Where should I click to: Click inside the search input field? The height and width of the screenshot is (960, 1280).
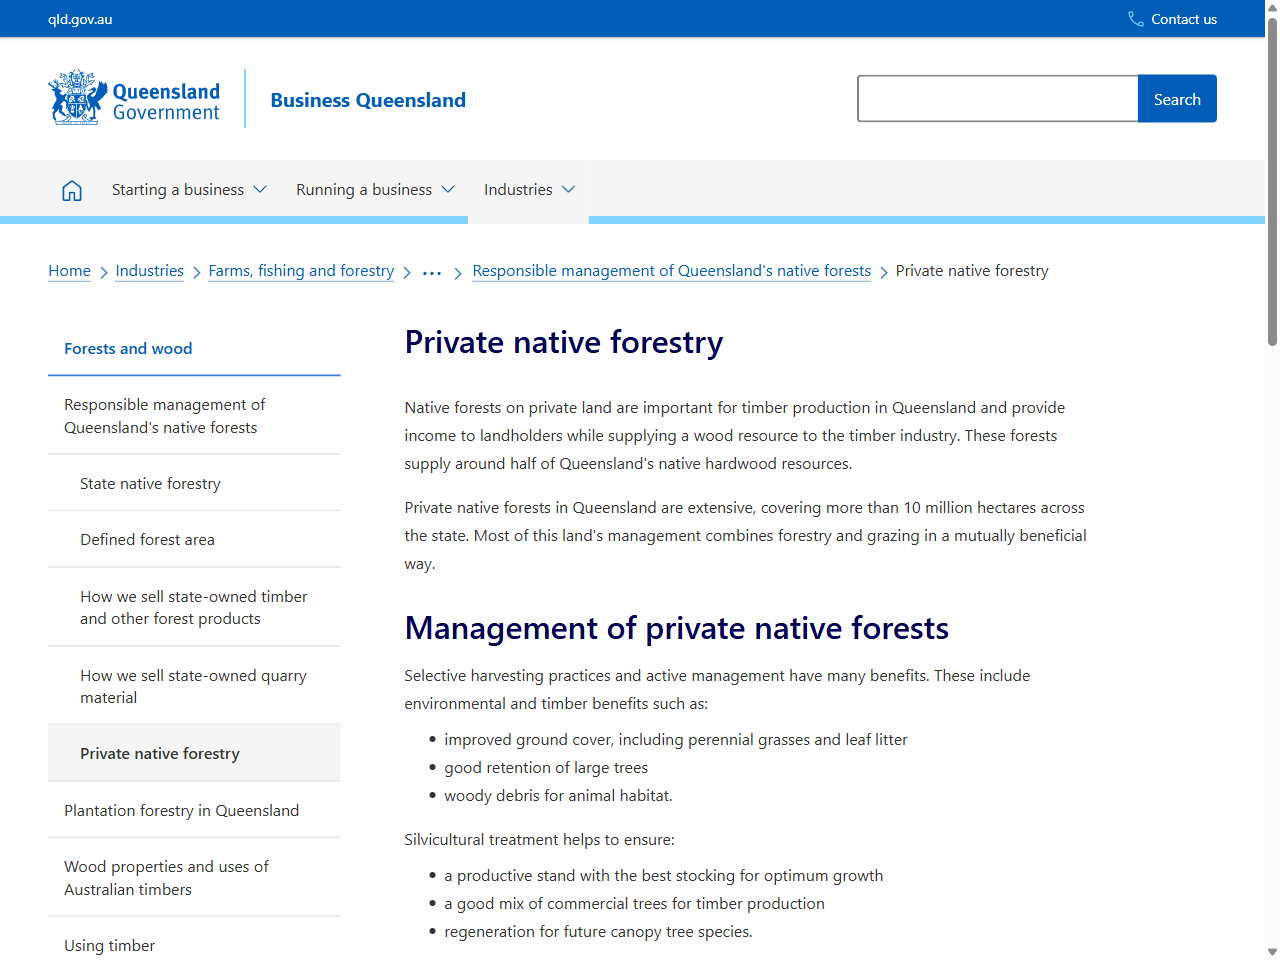[997, 98]
